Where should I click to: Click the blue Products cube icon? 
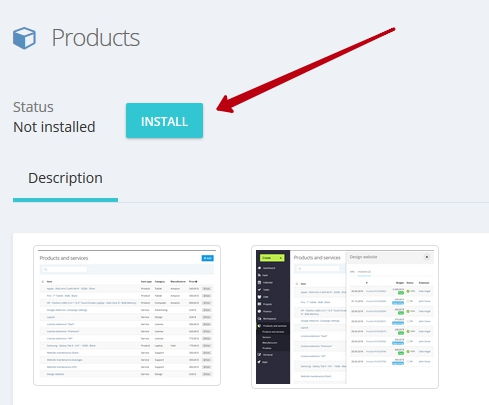[x=24, y=38]
